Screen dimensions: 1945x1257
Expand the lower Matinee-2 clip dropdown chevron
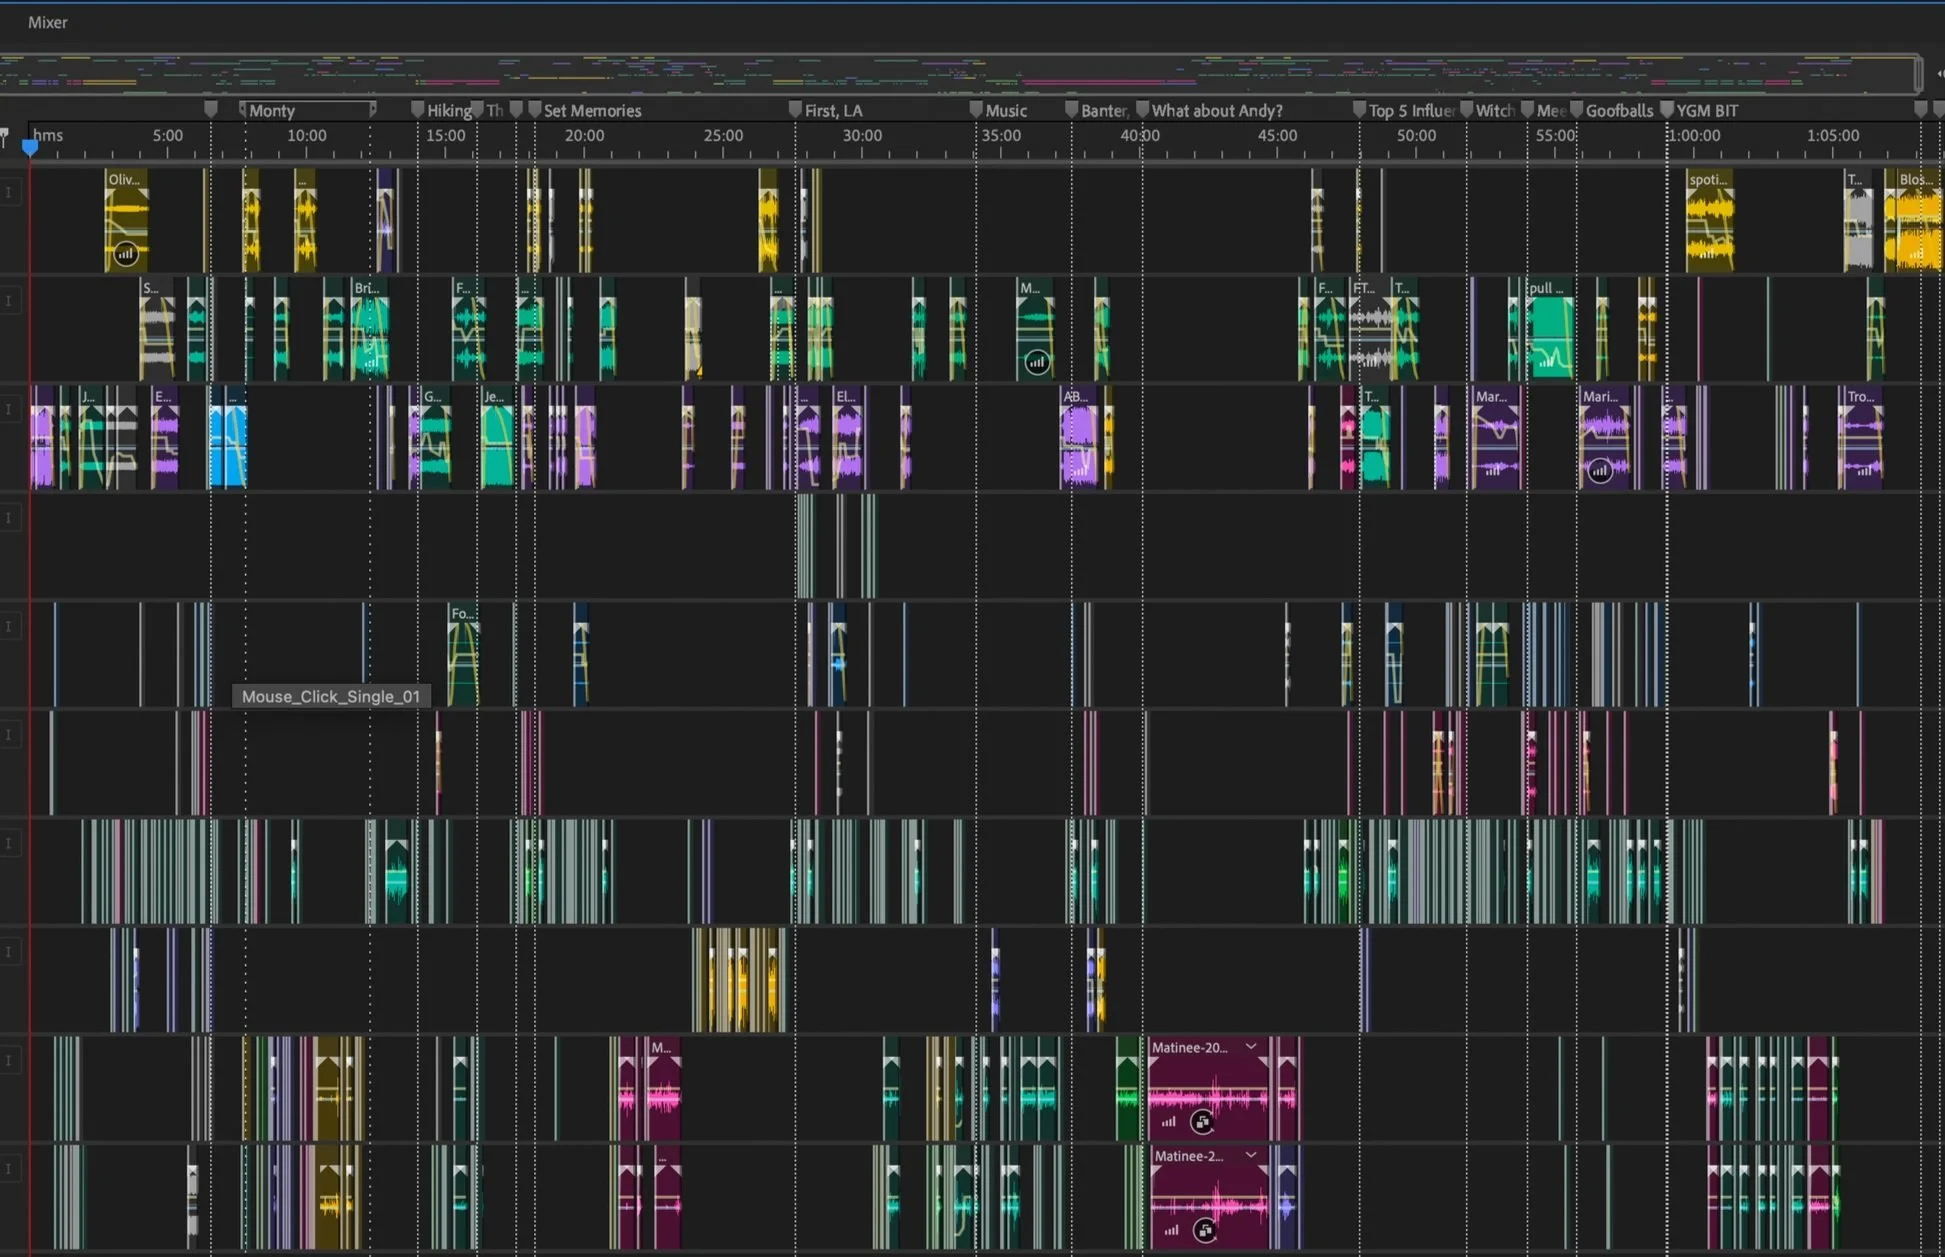point(1251,1155)
